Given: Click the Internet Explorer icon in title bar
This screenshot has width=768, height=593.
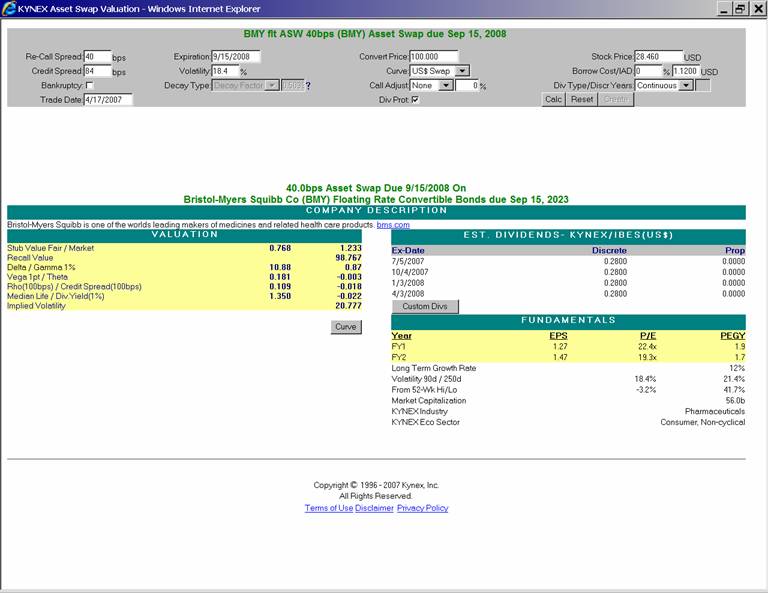Looking at the screenshot, I should pyautogui.click(x=8, y=8).
